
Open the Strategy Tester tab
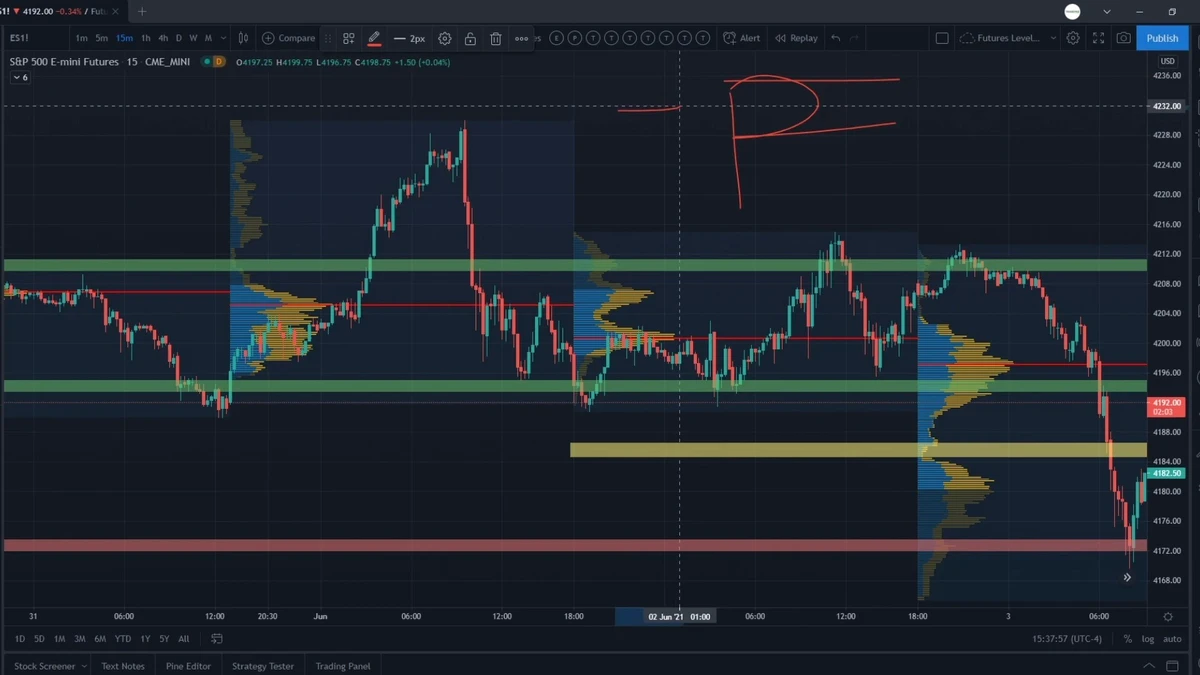[x=263, y=666]
